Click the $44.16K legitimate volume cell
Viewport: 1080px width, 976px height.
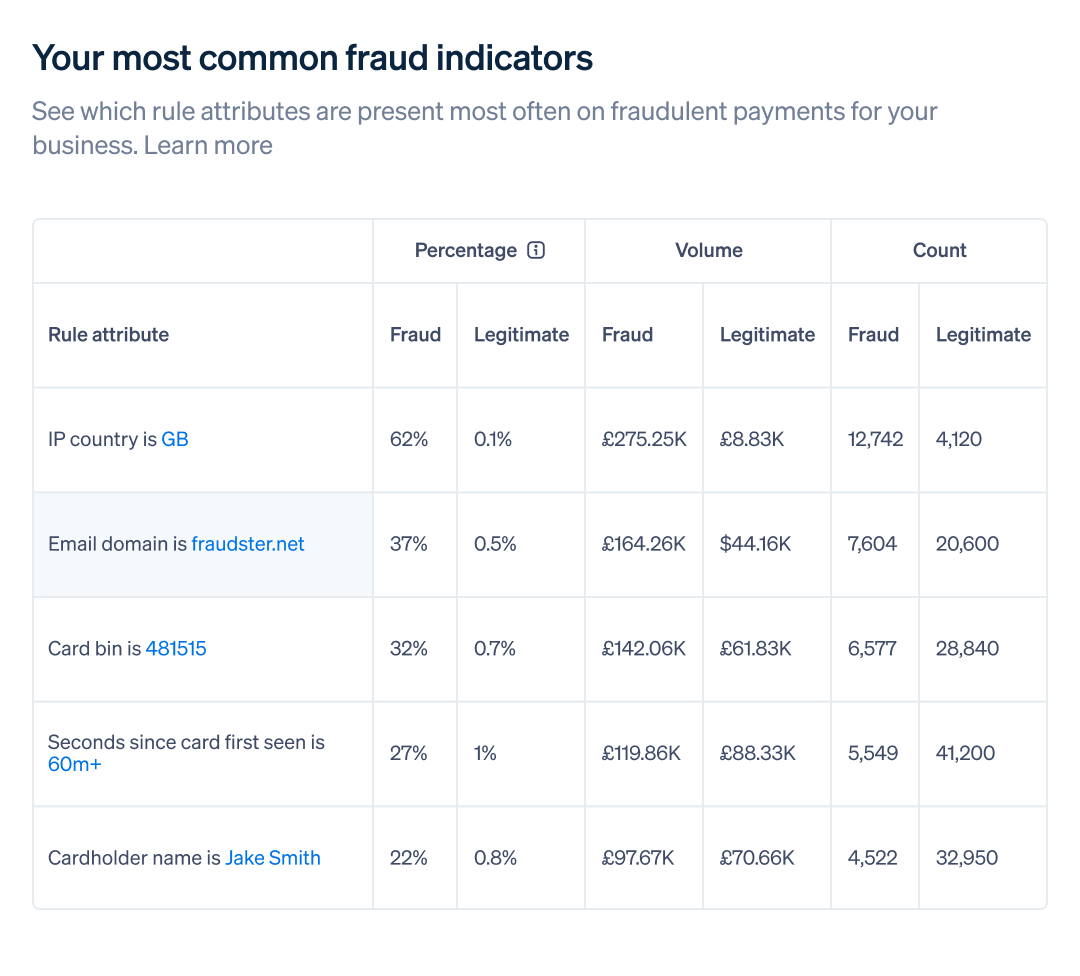[767, 544]
